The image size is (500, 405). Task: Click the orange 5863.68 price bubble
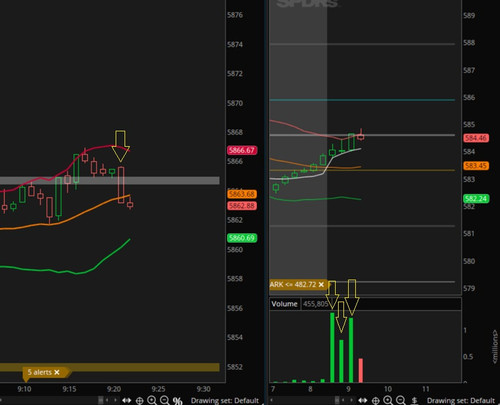[242, 194]
